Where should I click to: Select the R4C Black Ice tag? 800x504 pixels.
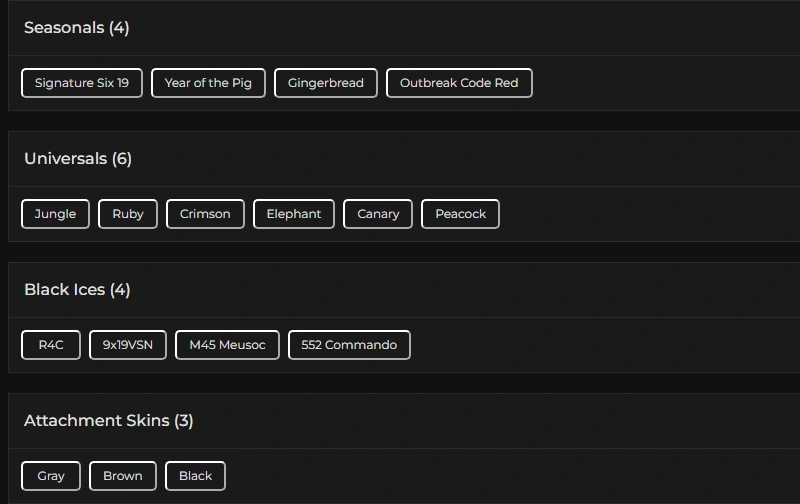pos(51,345)
